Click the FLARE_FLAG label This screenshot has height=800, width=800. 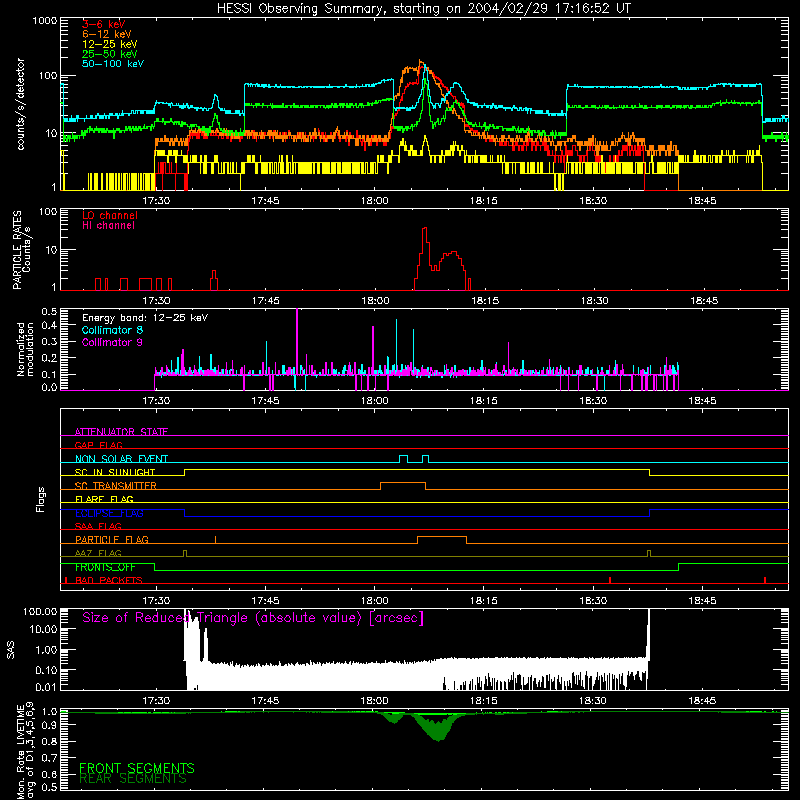pyautogui.click(x=104, y=499)
